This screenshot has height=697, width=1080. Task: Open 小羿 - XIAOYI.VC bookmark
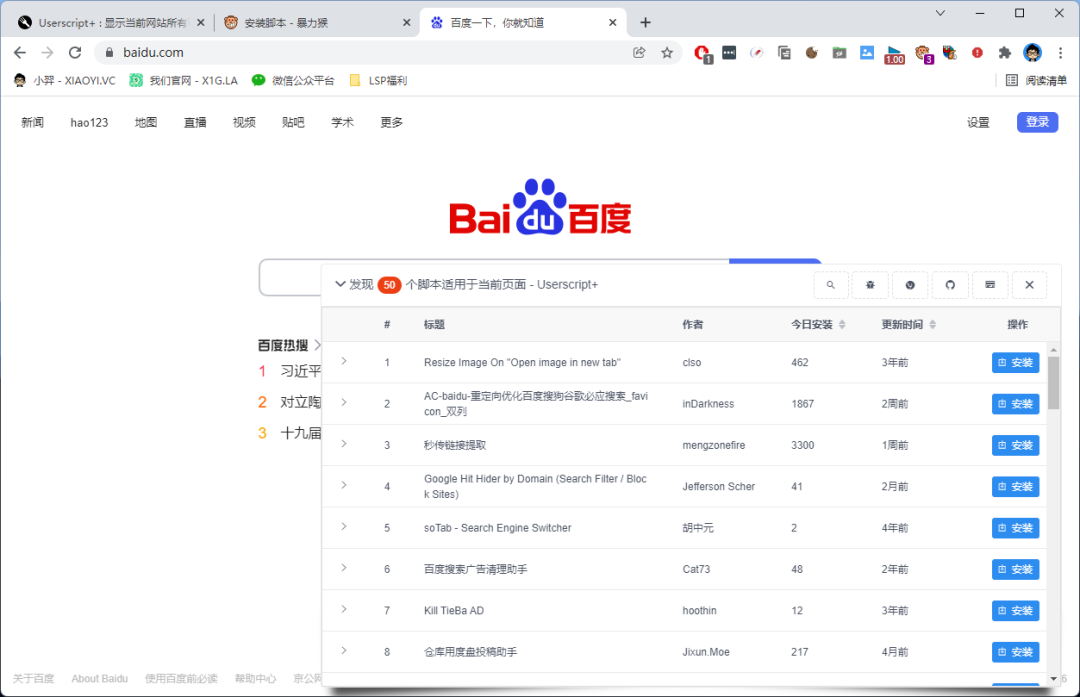[65, 81]
